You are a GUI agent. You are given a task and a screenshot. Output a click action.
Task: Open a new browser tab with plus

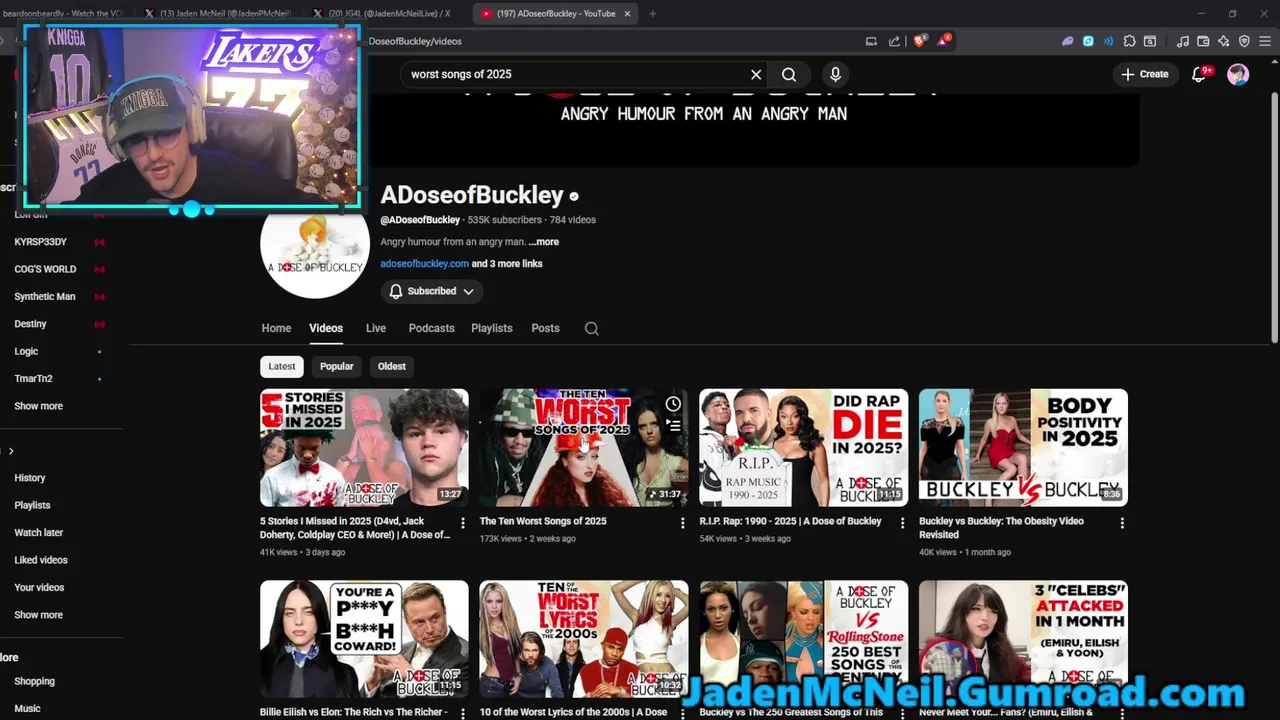pyautogui.click(x=652, y=14)
